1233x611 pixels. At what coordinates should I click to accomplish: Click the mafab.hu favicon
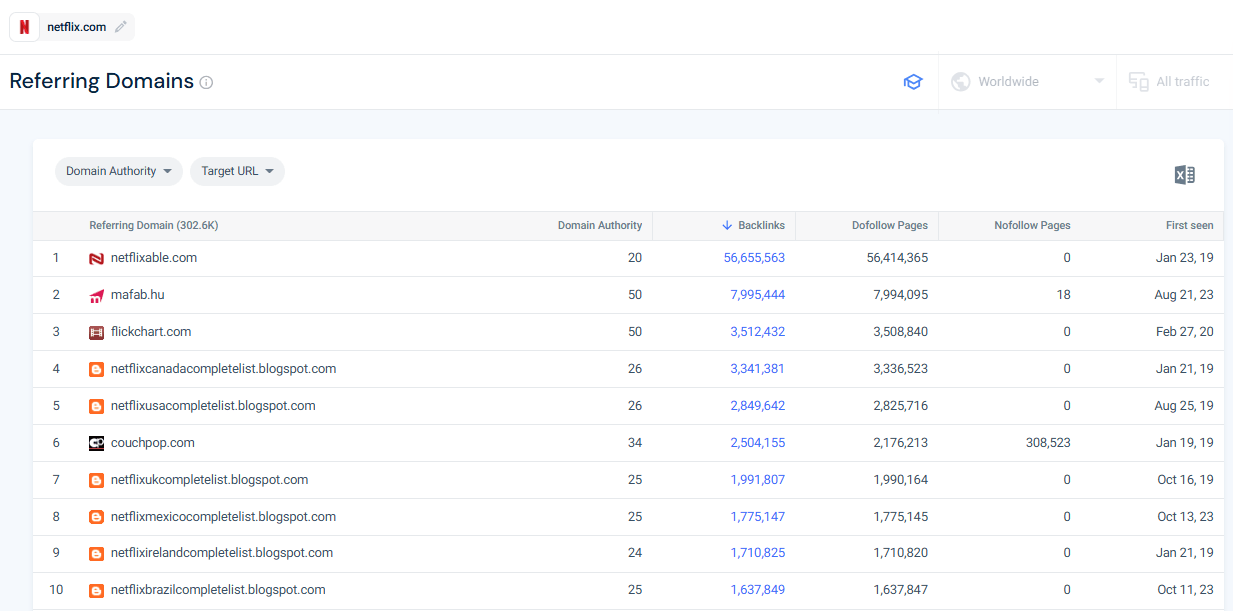coord(96,295)
